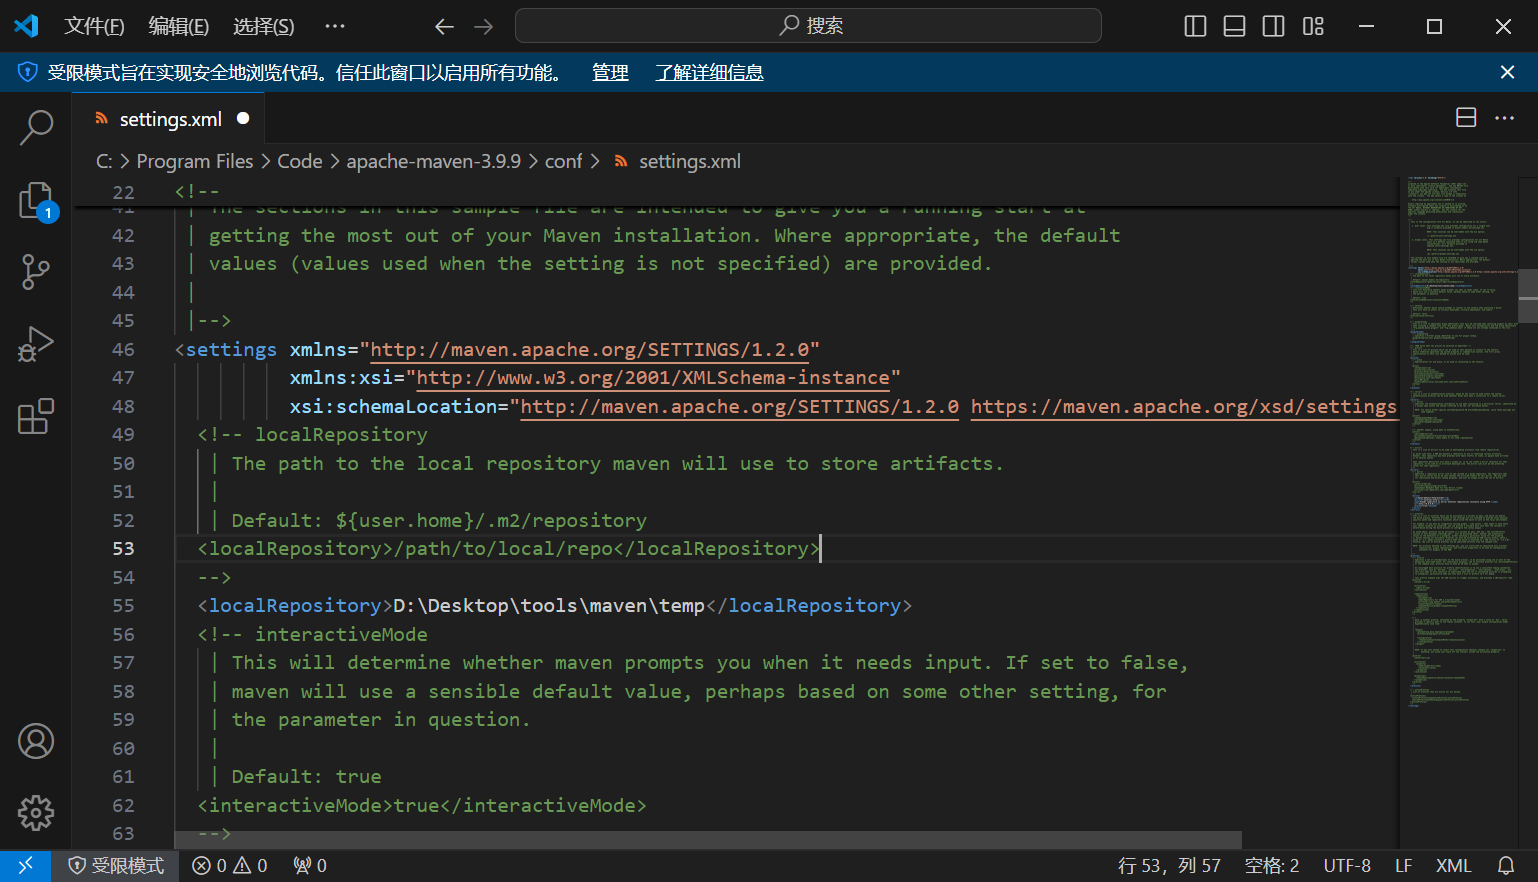The width and height of the screenshot is (1538, 882).
Task: Open the Explorer files icon
Action: (36, 200)
